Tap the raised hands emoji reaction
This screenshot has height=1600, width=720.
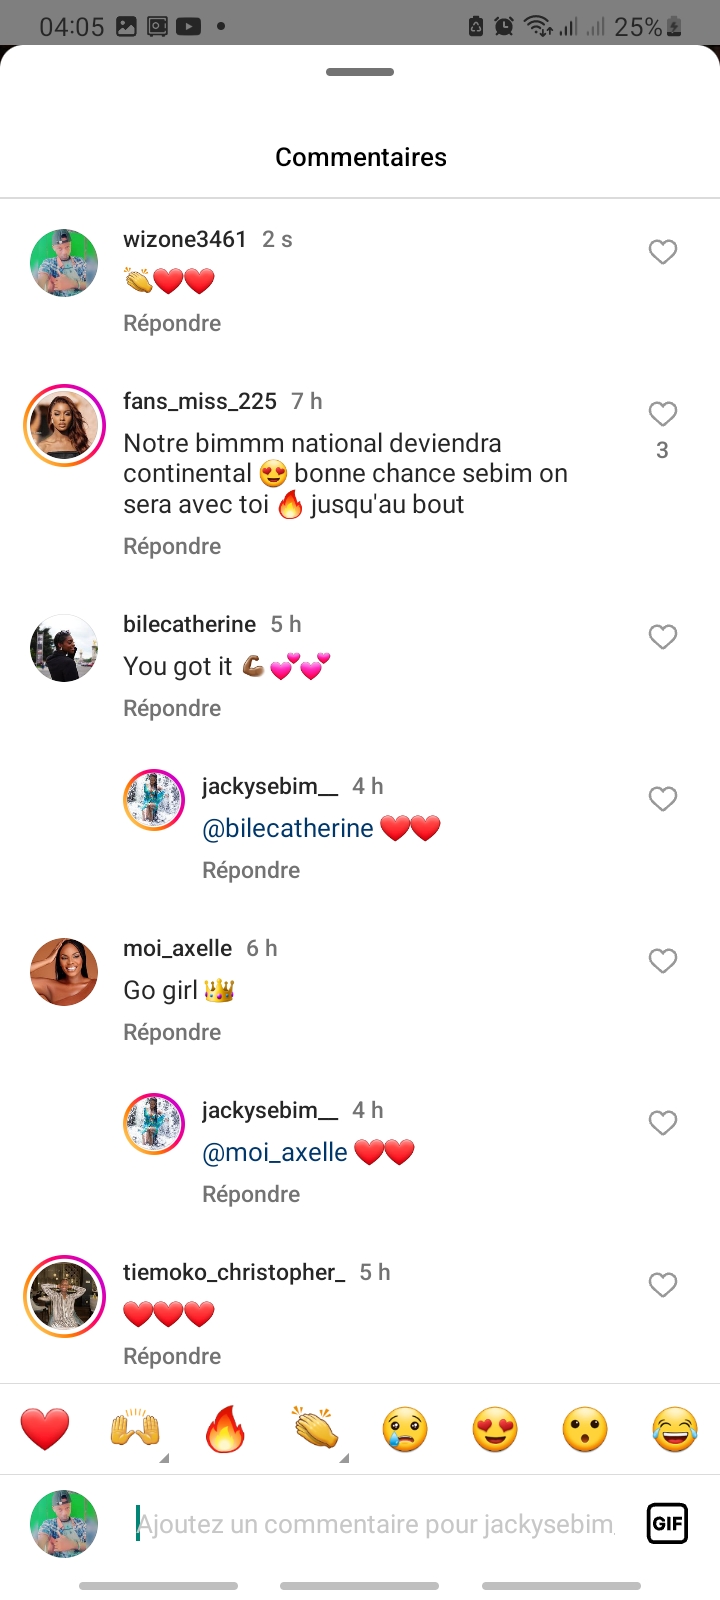135,1429
